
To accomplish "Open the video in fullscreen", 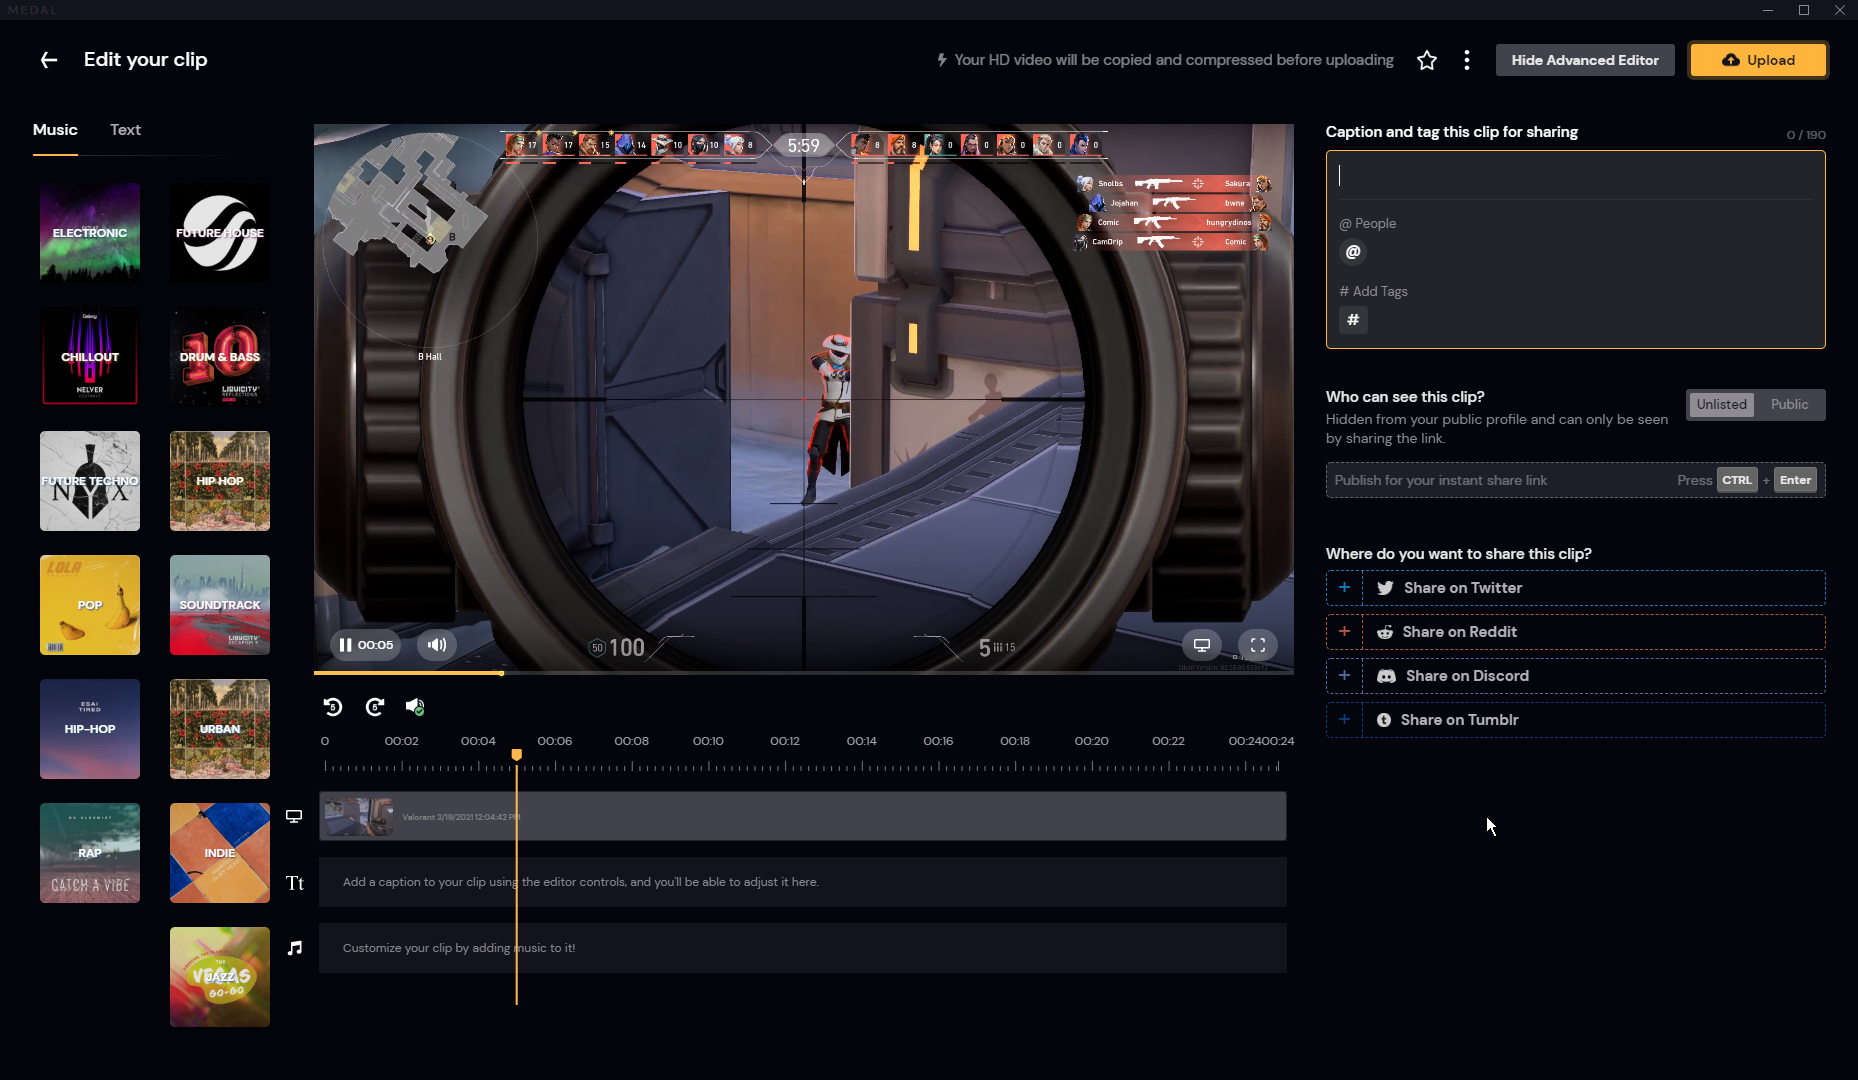I will [1258, 645].
